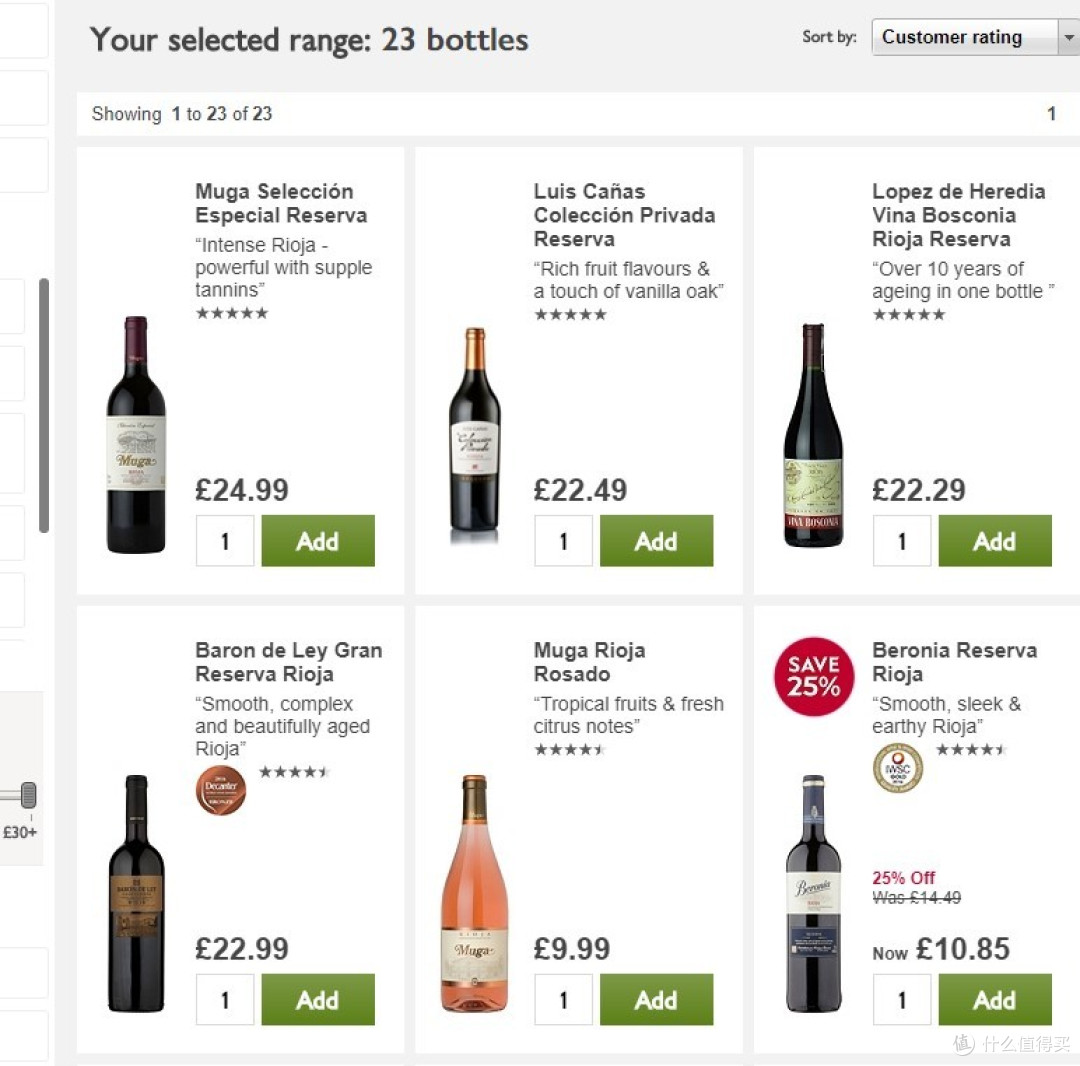Click the Muga Rosado bottle image
The image size is (1080, 1066).
coord(474,893)
